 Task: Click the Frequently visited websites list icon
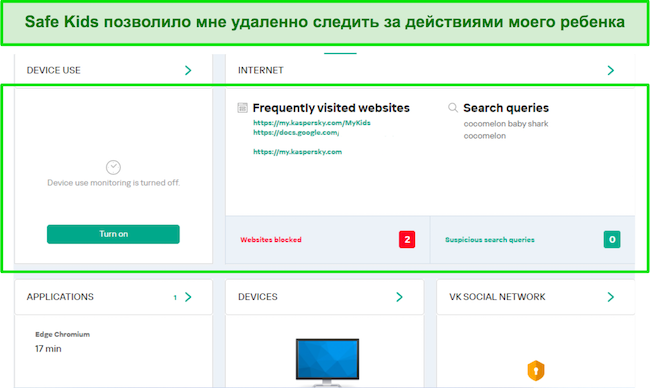[243, 108]
